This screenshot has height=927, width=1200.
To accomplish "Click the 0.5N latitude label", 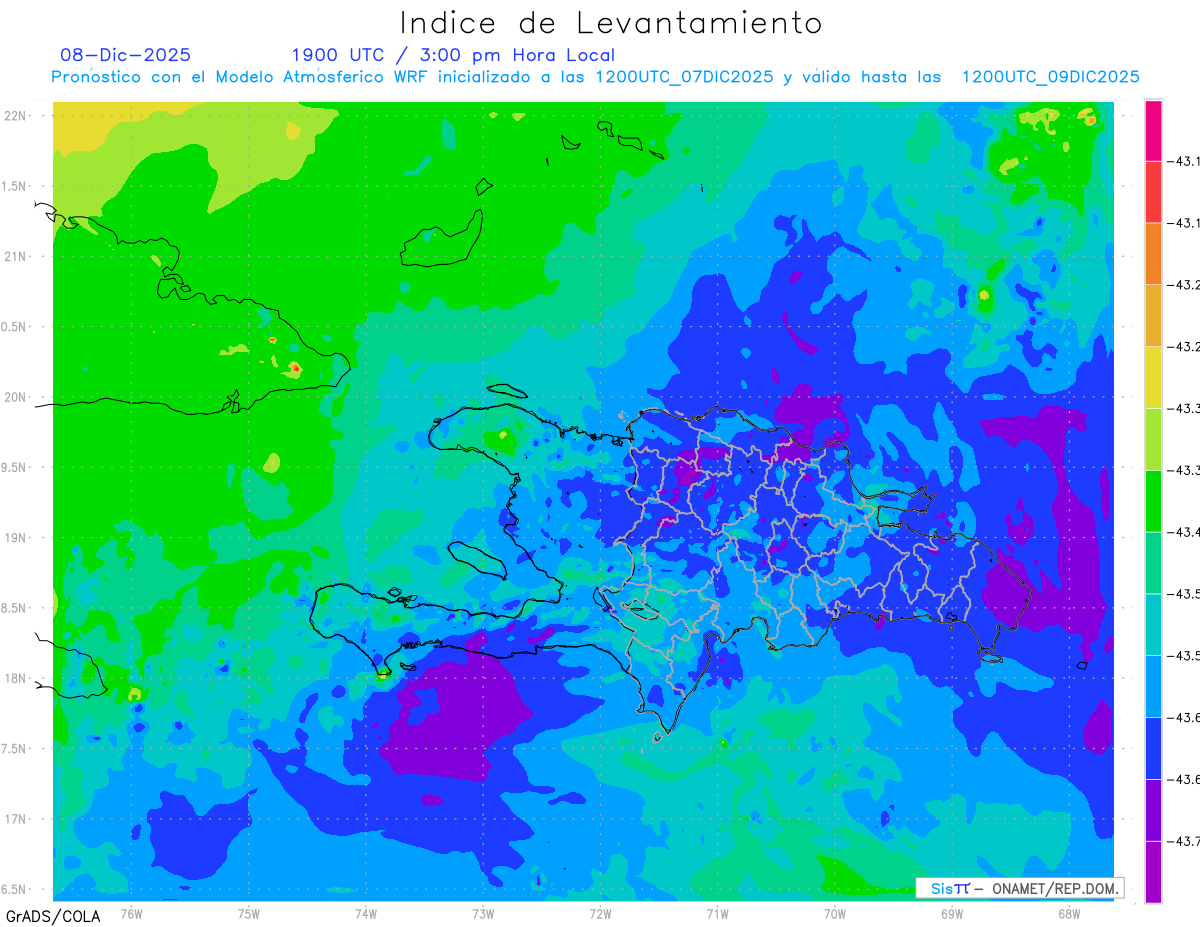I will pyautogui.click(x=16, y=327).
